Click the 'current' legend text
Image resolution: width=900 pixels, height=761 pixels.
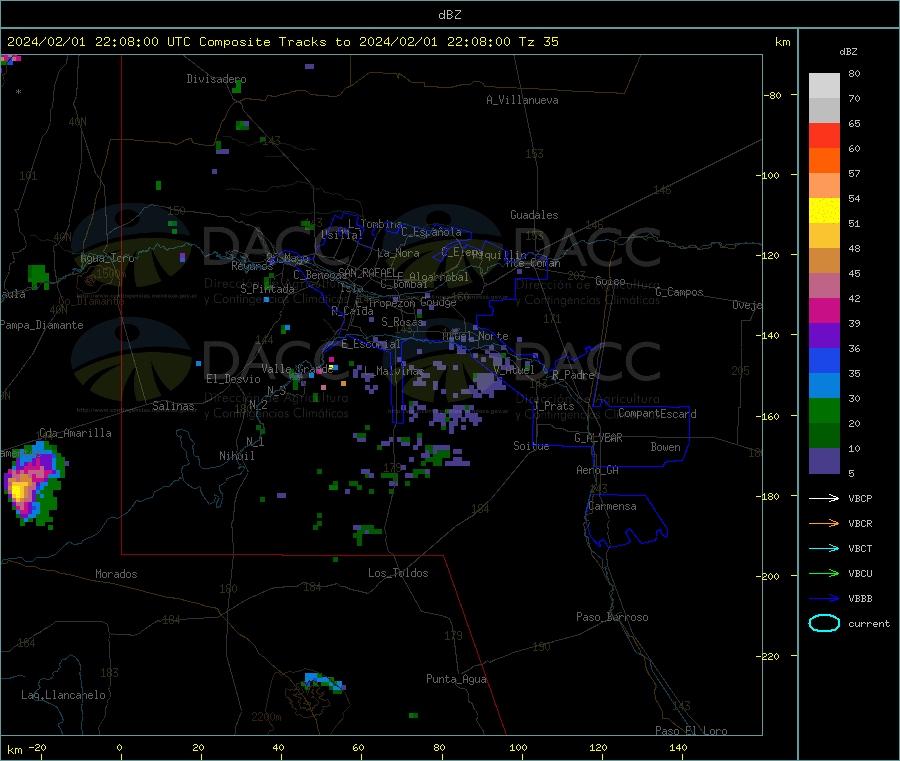pos(869,623)
